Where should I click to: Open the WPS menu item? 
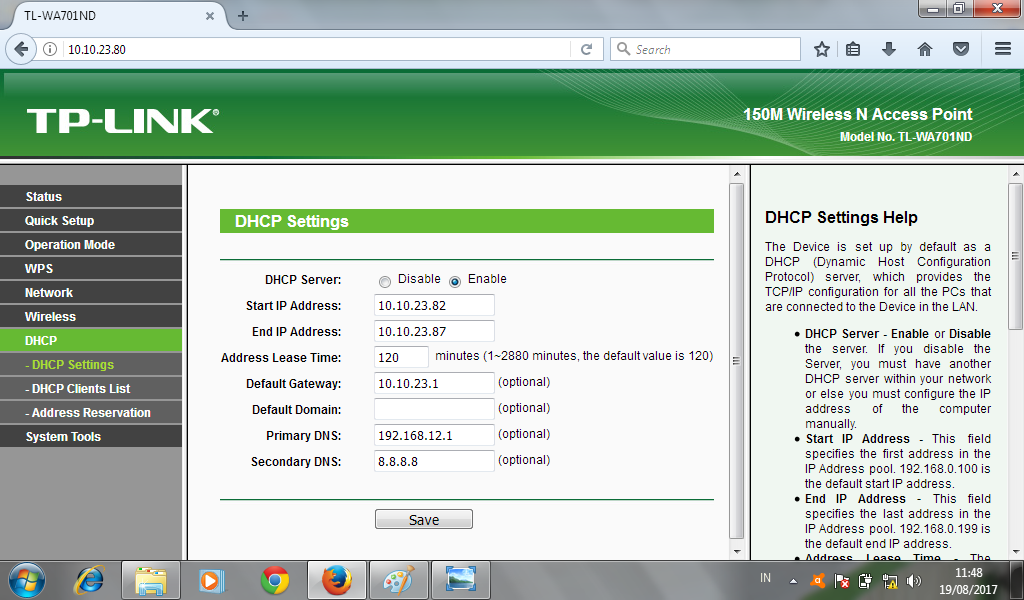coord(91,268)
